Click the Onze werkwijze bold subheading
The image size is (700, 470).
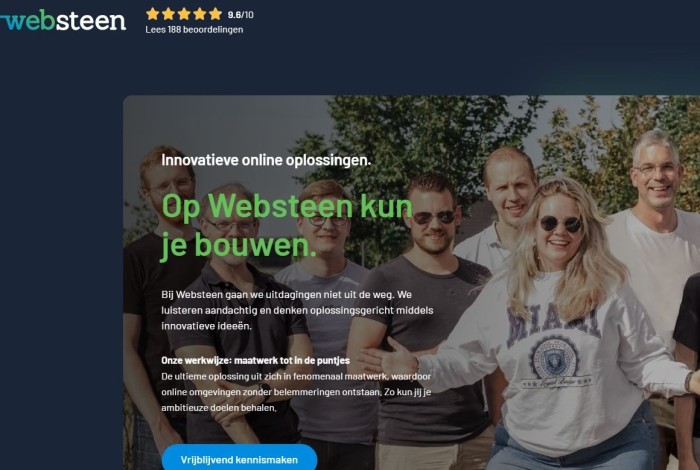coord(255,360)
